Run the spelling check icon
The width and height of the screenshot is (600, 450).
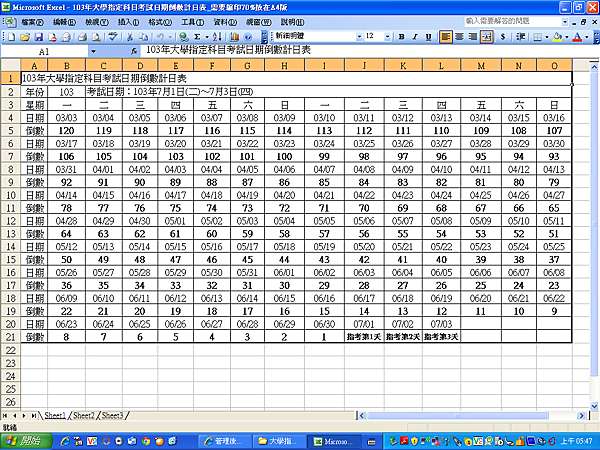click(x=112, y=37)
